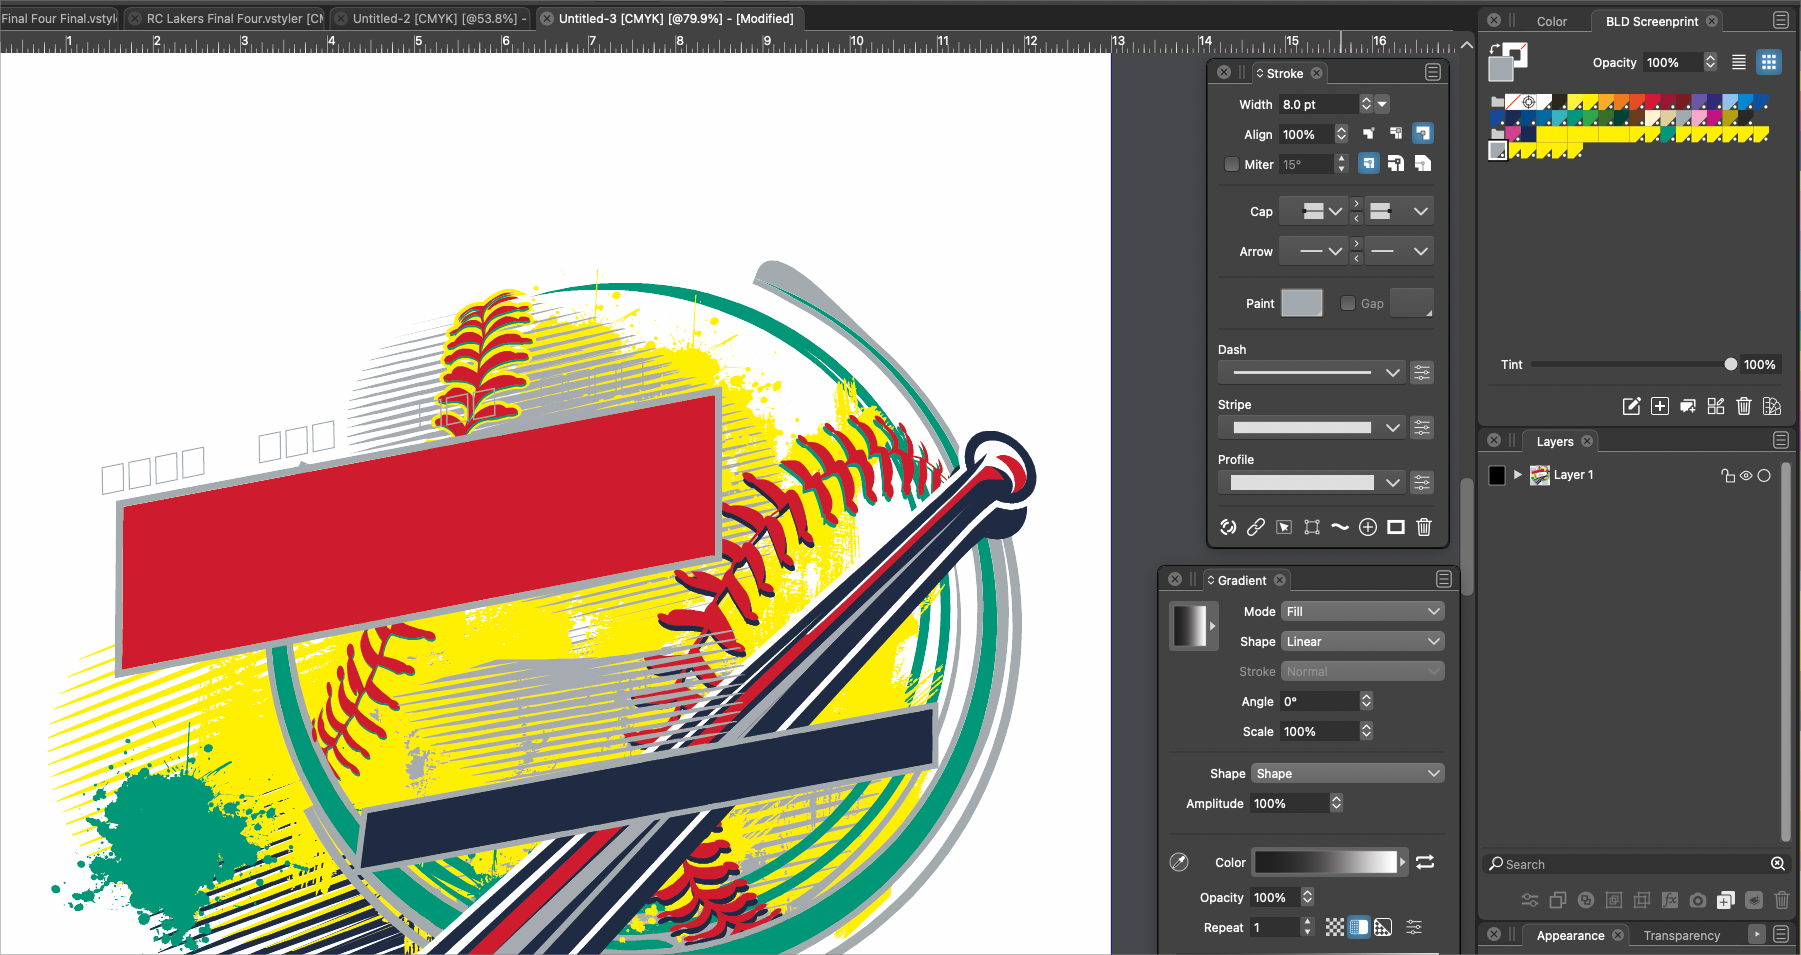
Task: Click the link icon in Stroke panel
Action: 1256,527
